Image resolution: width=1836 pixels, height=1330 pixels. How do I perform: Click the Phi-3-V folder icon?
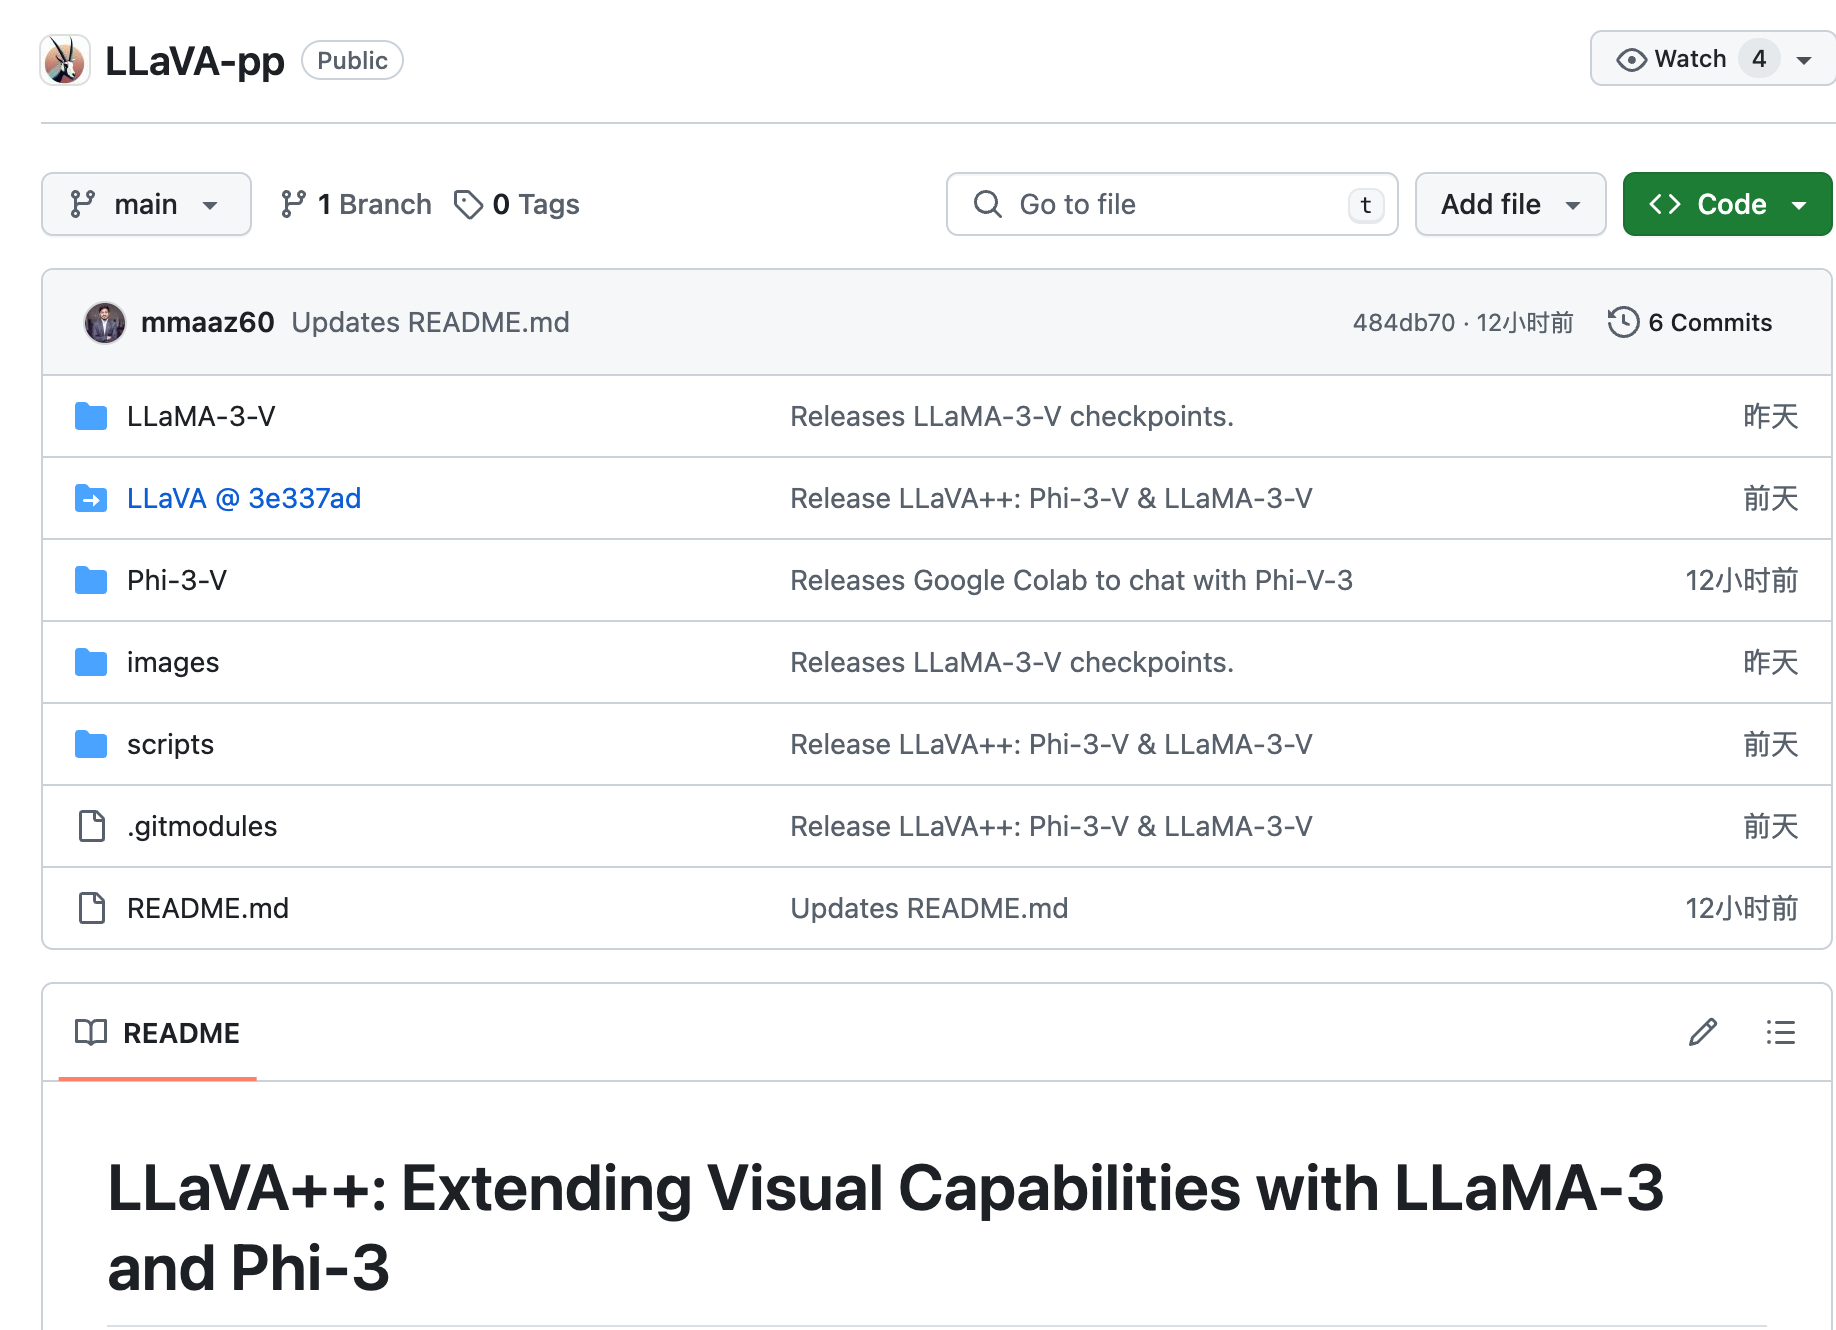point(91,580)
